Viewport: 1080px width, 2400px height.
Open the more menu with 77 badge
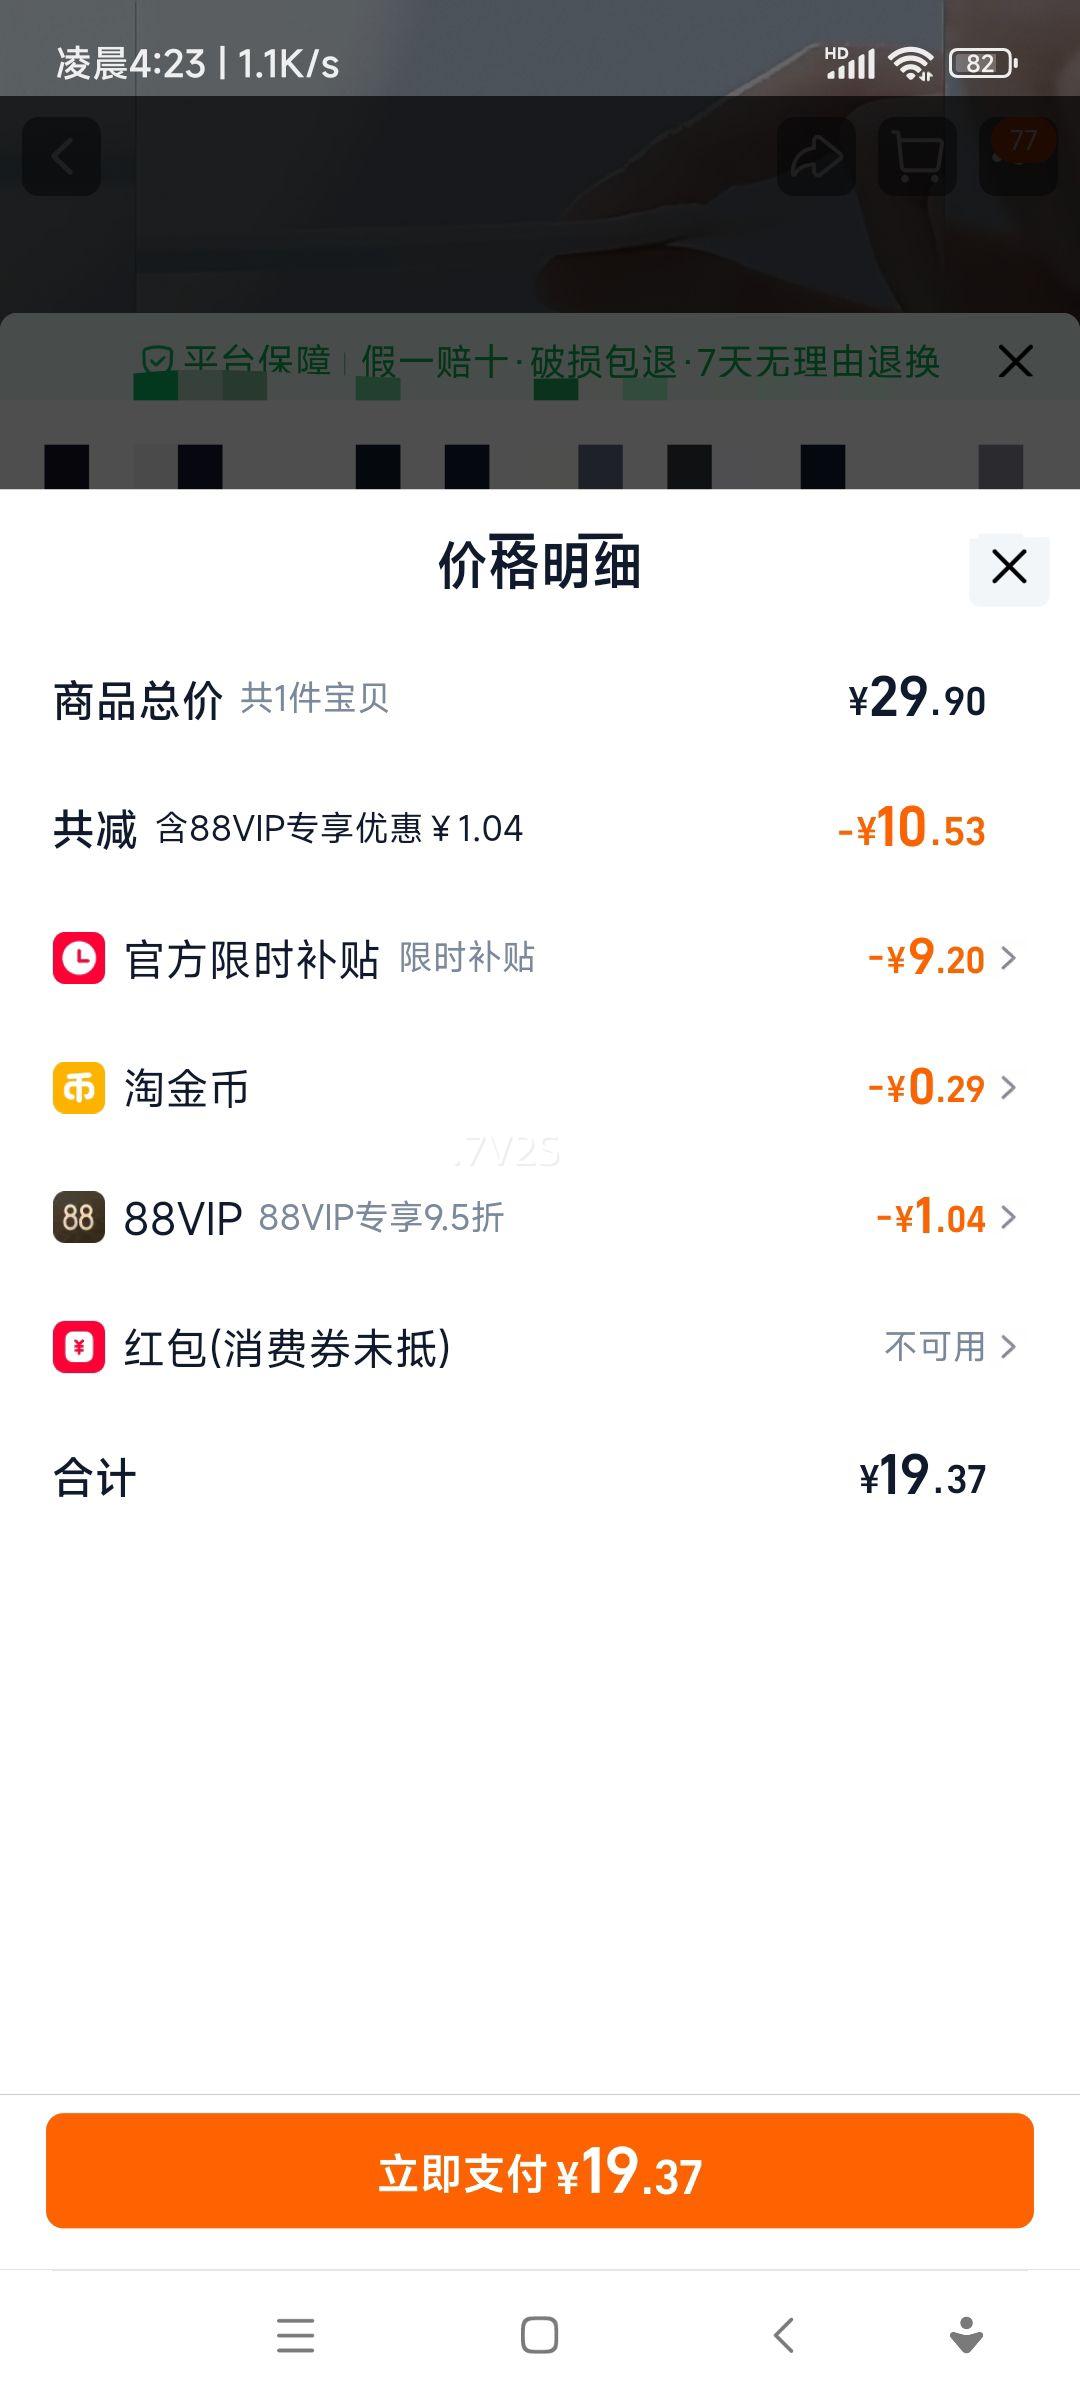[x=1018, y=157]
